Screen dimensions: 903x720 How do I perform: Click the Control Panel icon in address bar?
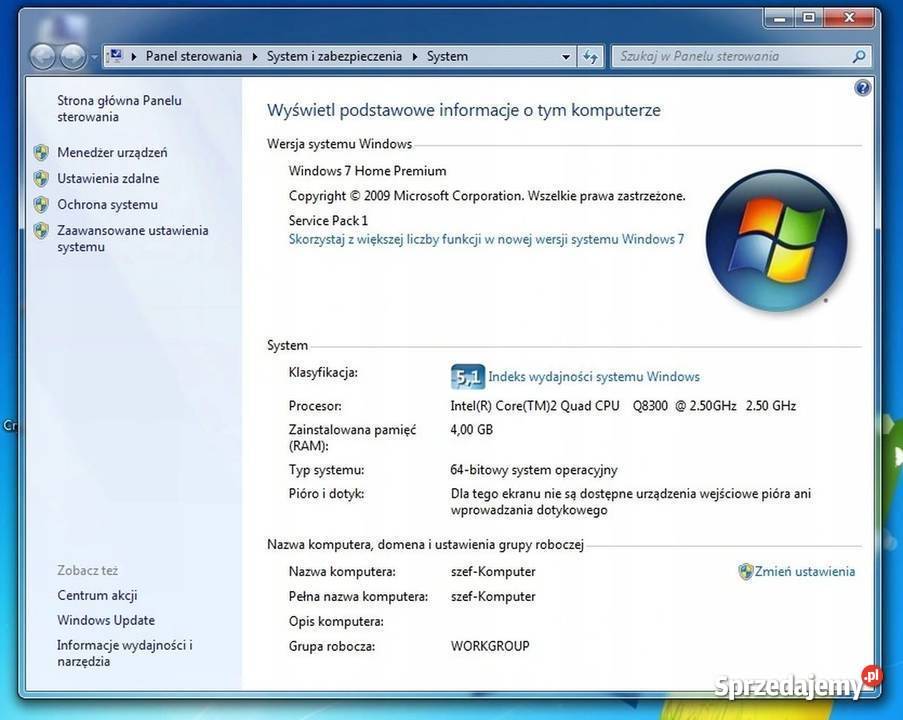tap(116, 56)
